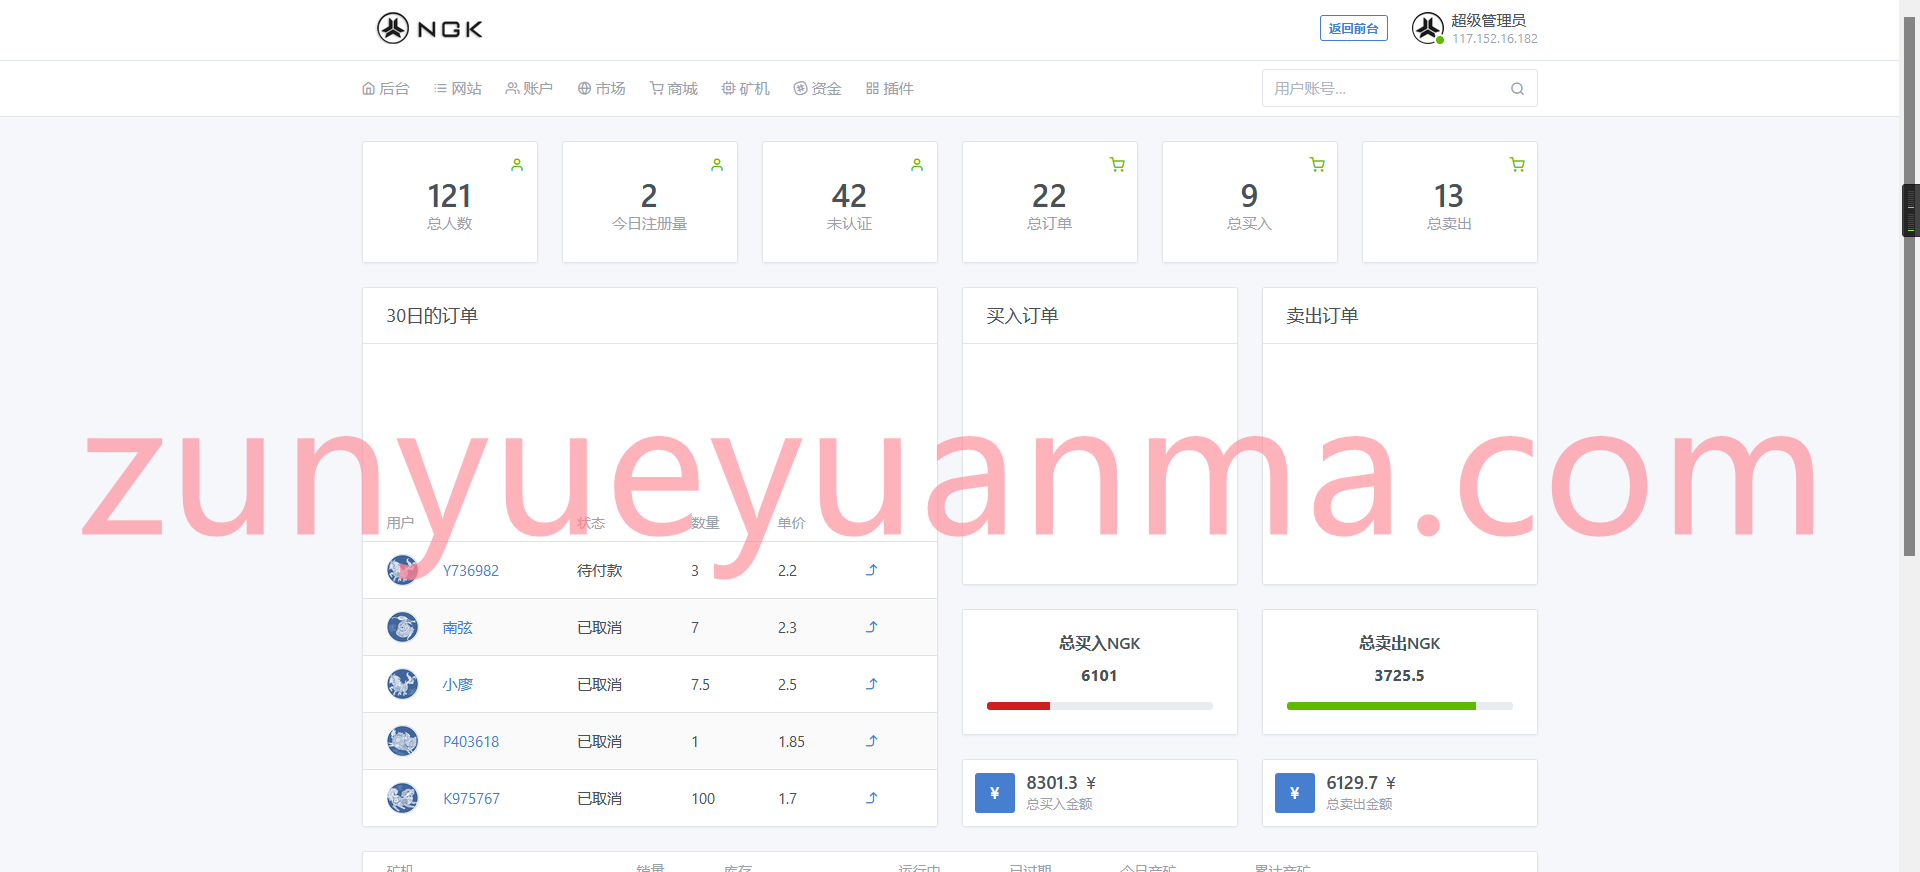Click the page vertical scrollbar

click(x=1909, y=285)
